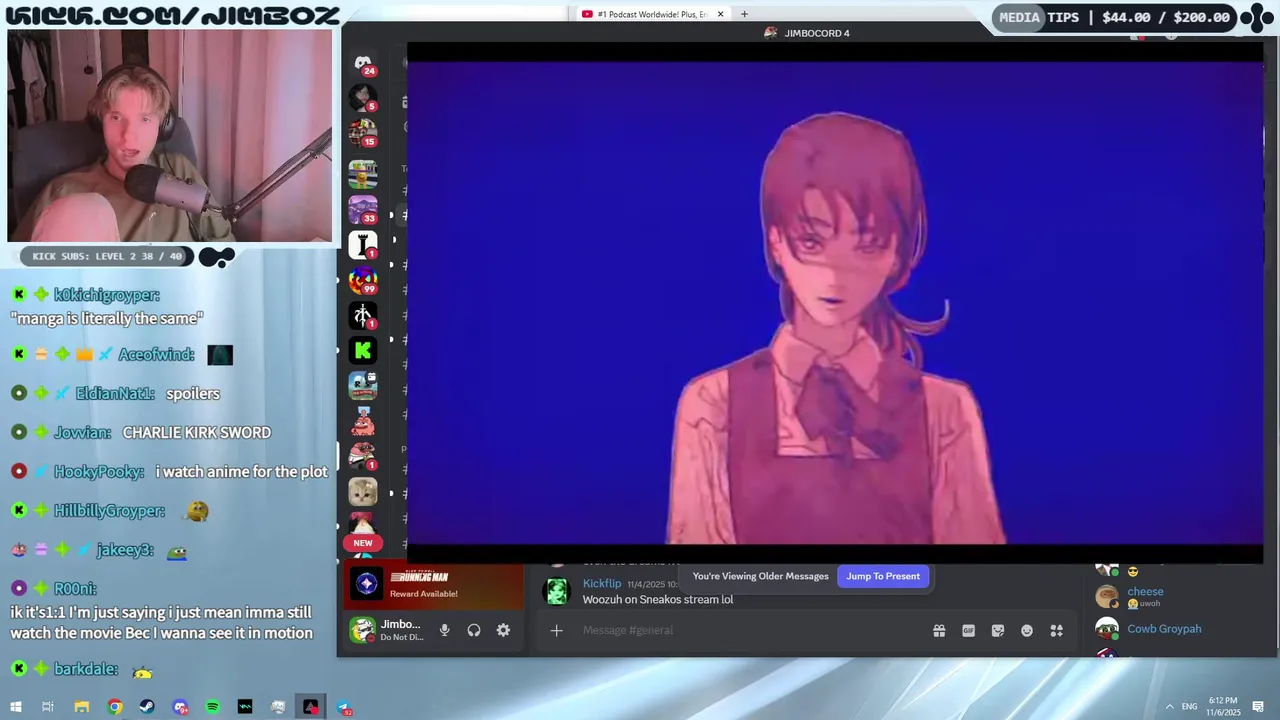Screen dimensions: 1280x720
Task: Open the white chess-piece server icon
Action: point(362,244)
